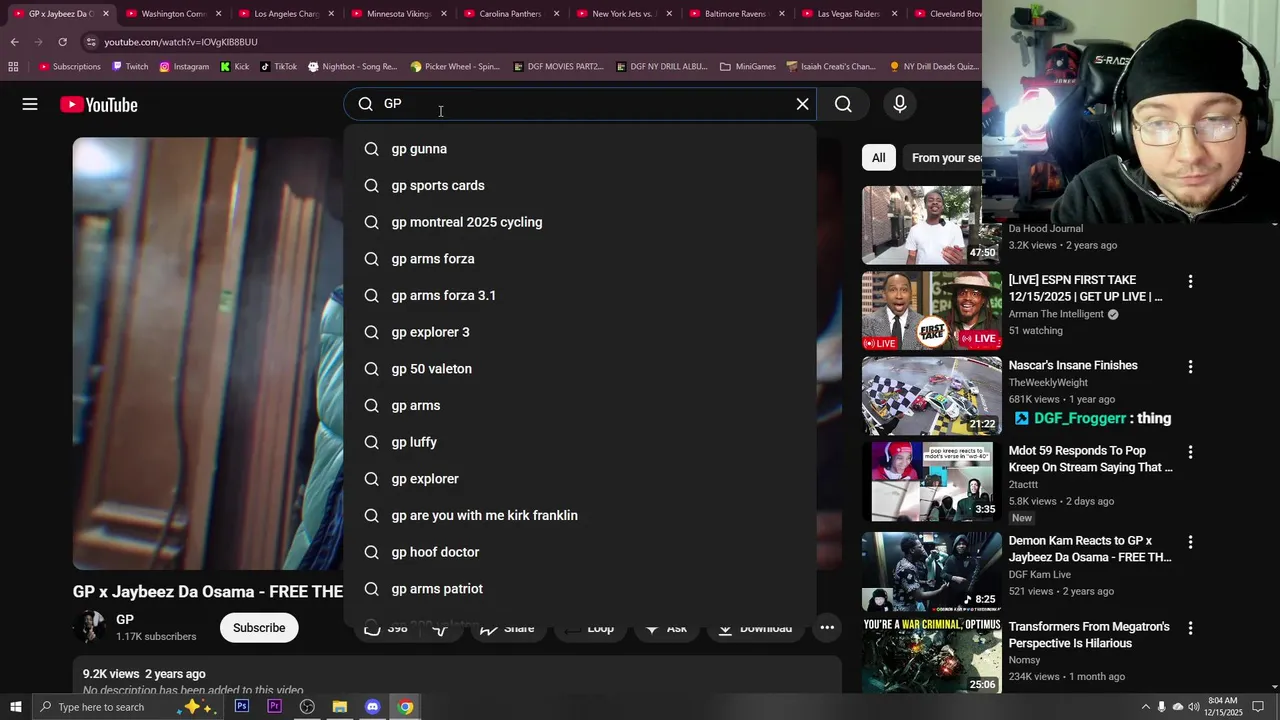Open 'Arman The Intelligent' channel link
1280x720 pixels.
click(x=1056, y=314)
